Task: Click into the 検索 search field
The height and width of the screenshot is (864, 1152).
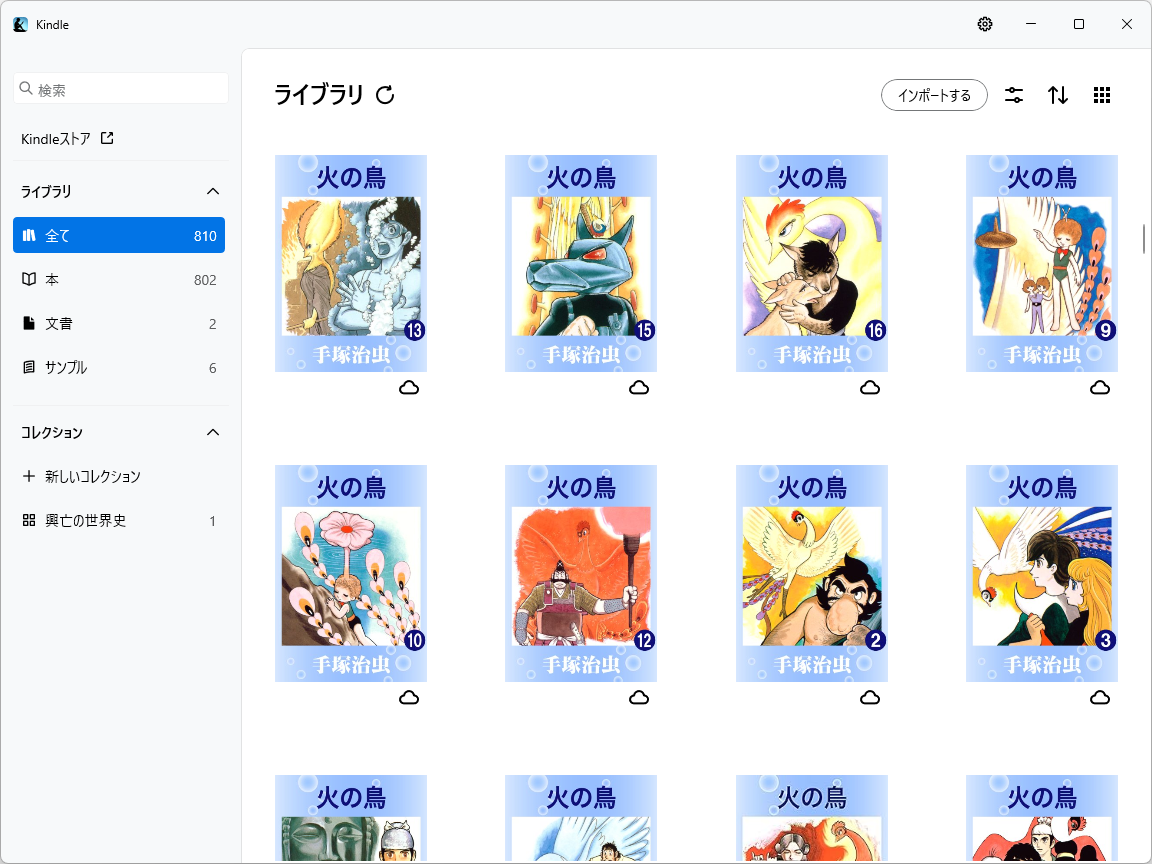Action: click(x=120, y=89)
